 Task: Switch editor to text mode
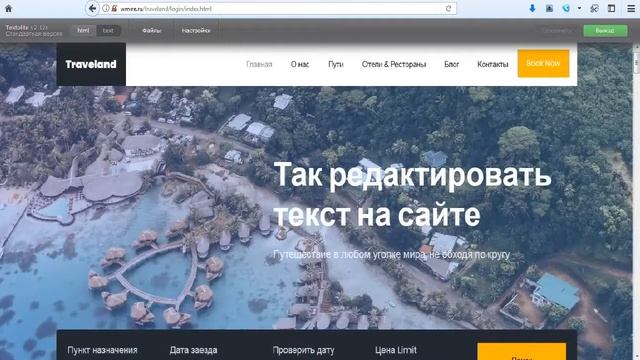[108, 30]
